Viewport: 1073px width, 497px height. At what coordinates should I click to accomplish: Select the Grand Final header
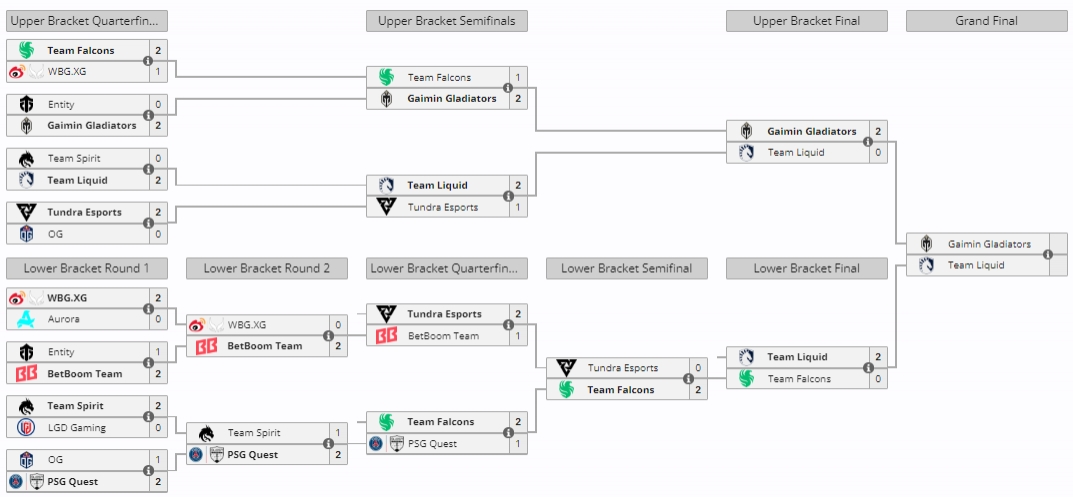point(987,21)
